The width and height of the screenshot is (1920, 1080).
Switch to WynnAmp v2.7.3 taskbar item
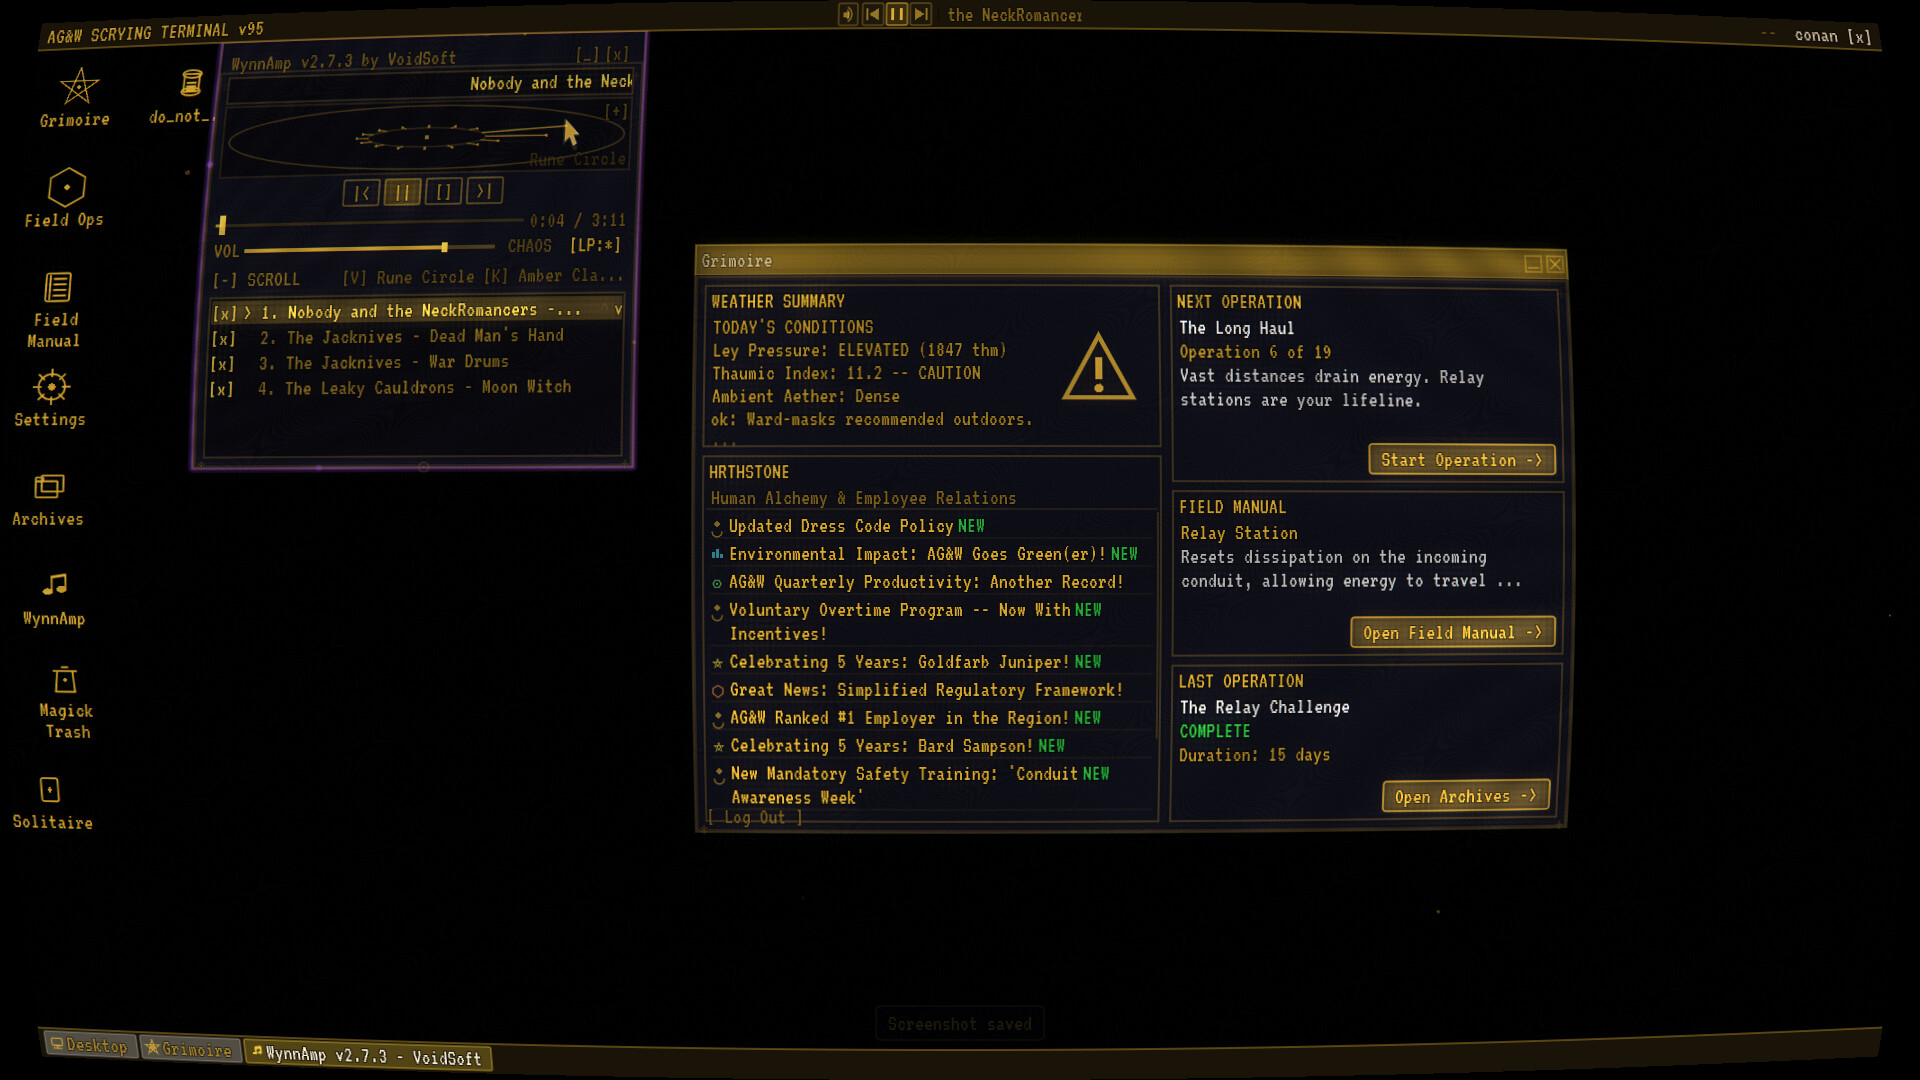pyautogui.click(x=366, y=1055)
